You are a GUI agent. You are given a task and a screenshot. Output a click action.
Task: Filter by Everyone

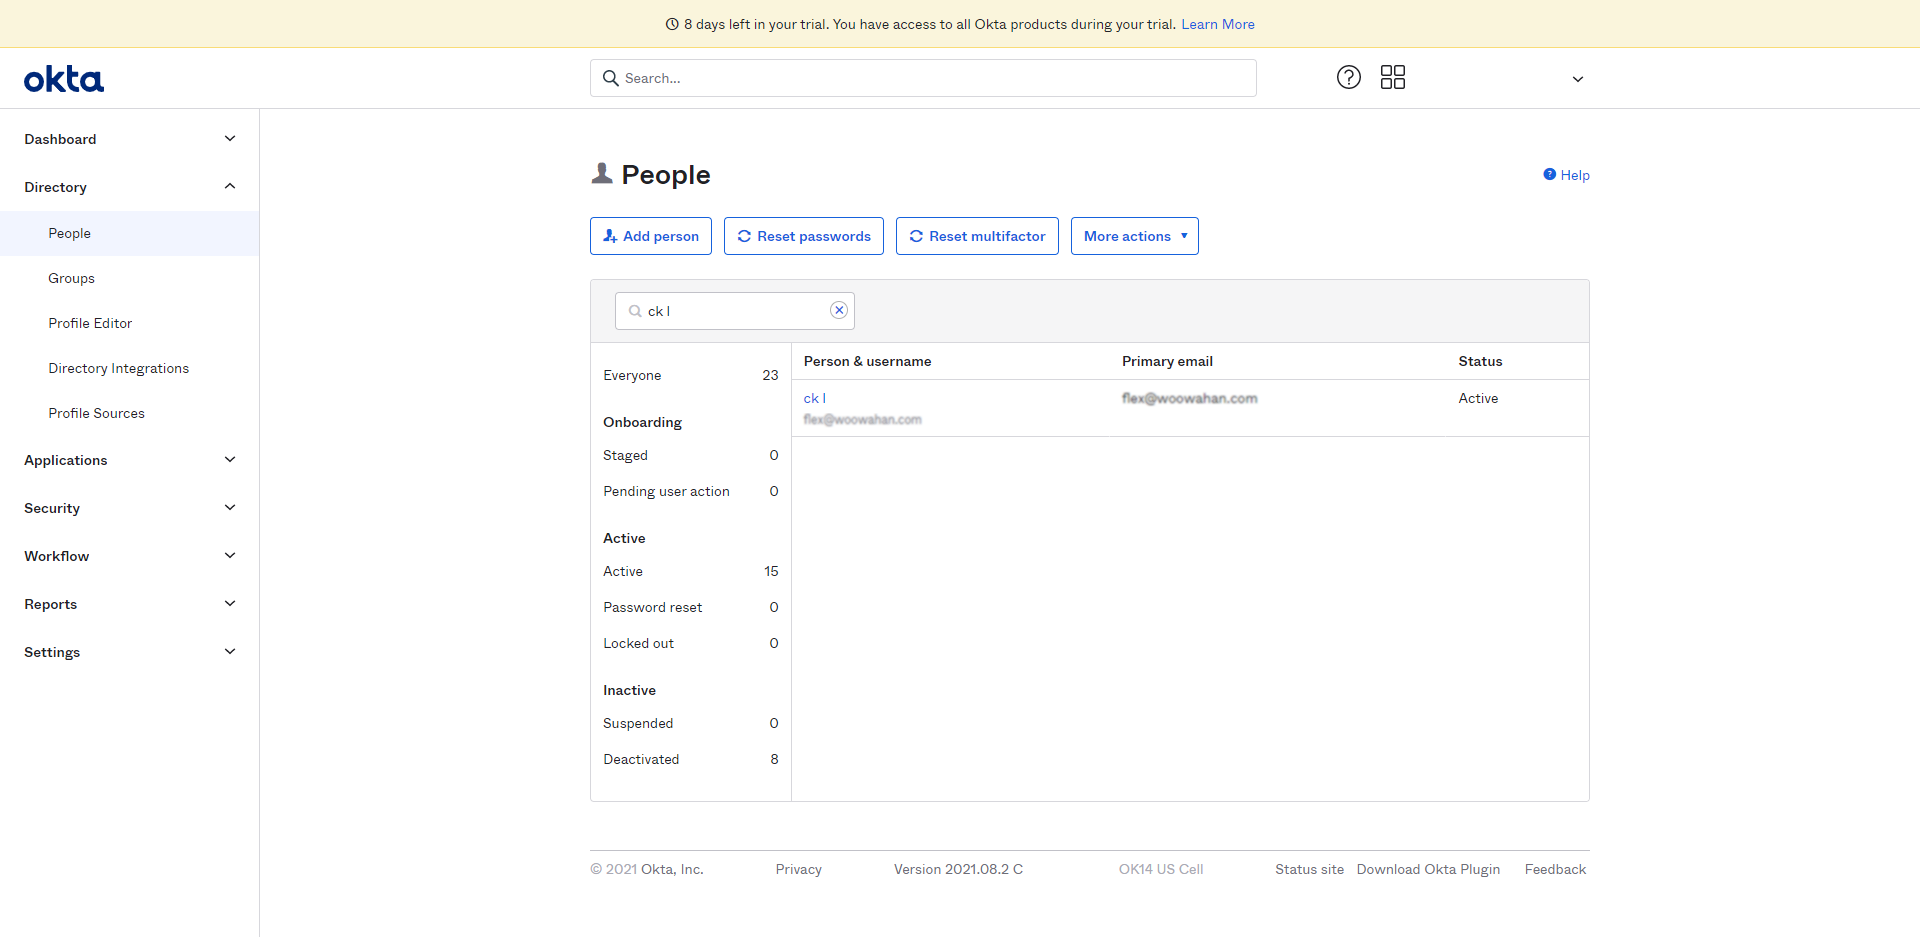(690, 375)
